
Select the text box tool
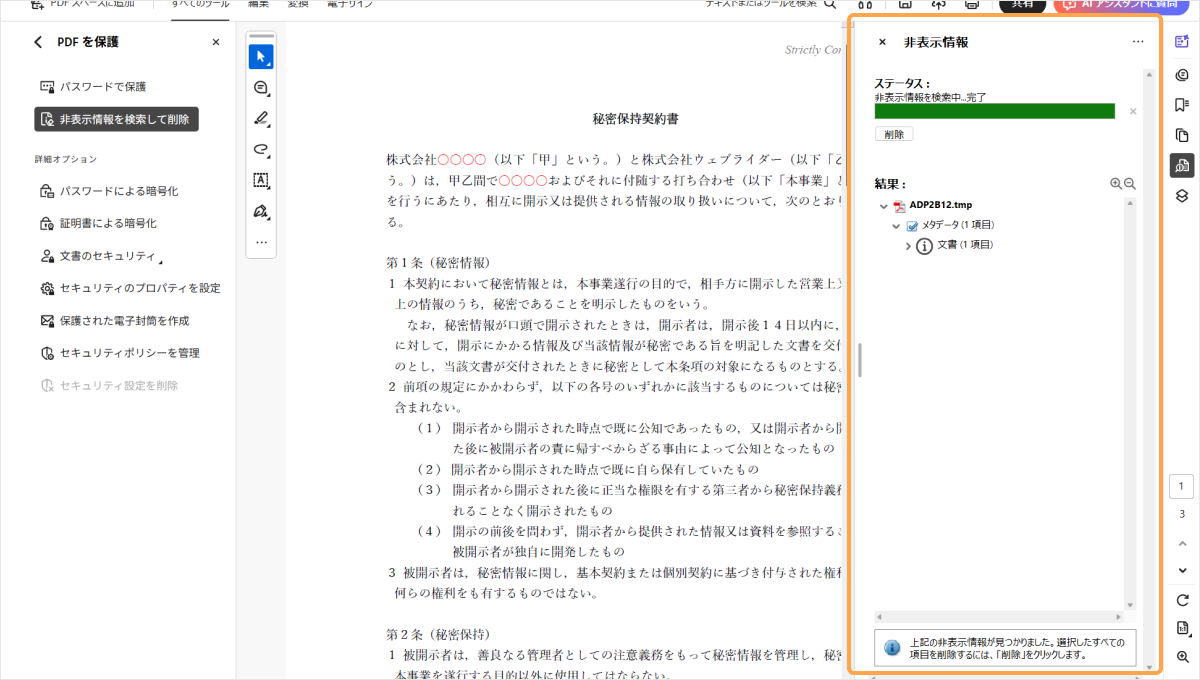(261, 180)
